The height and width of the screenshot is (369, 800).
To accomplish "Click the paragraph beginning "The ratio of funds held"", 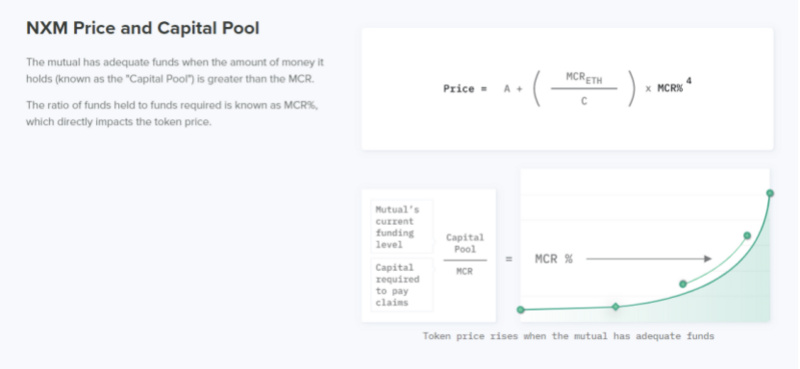I will point(172,113).
